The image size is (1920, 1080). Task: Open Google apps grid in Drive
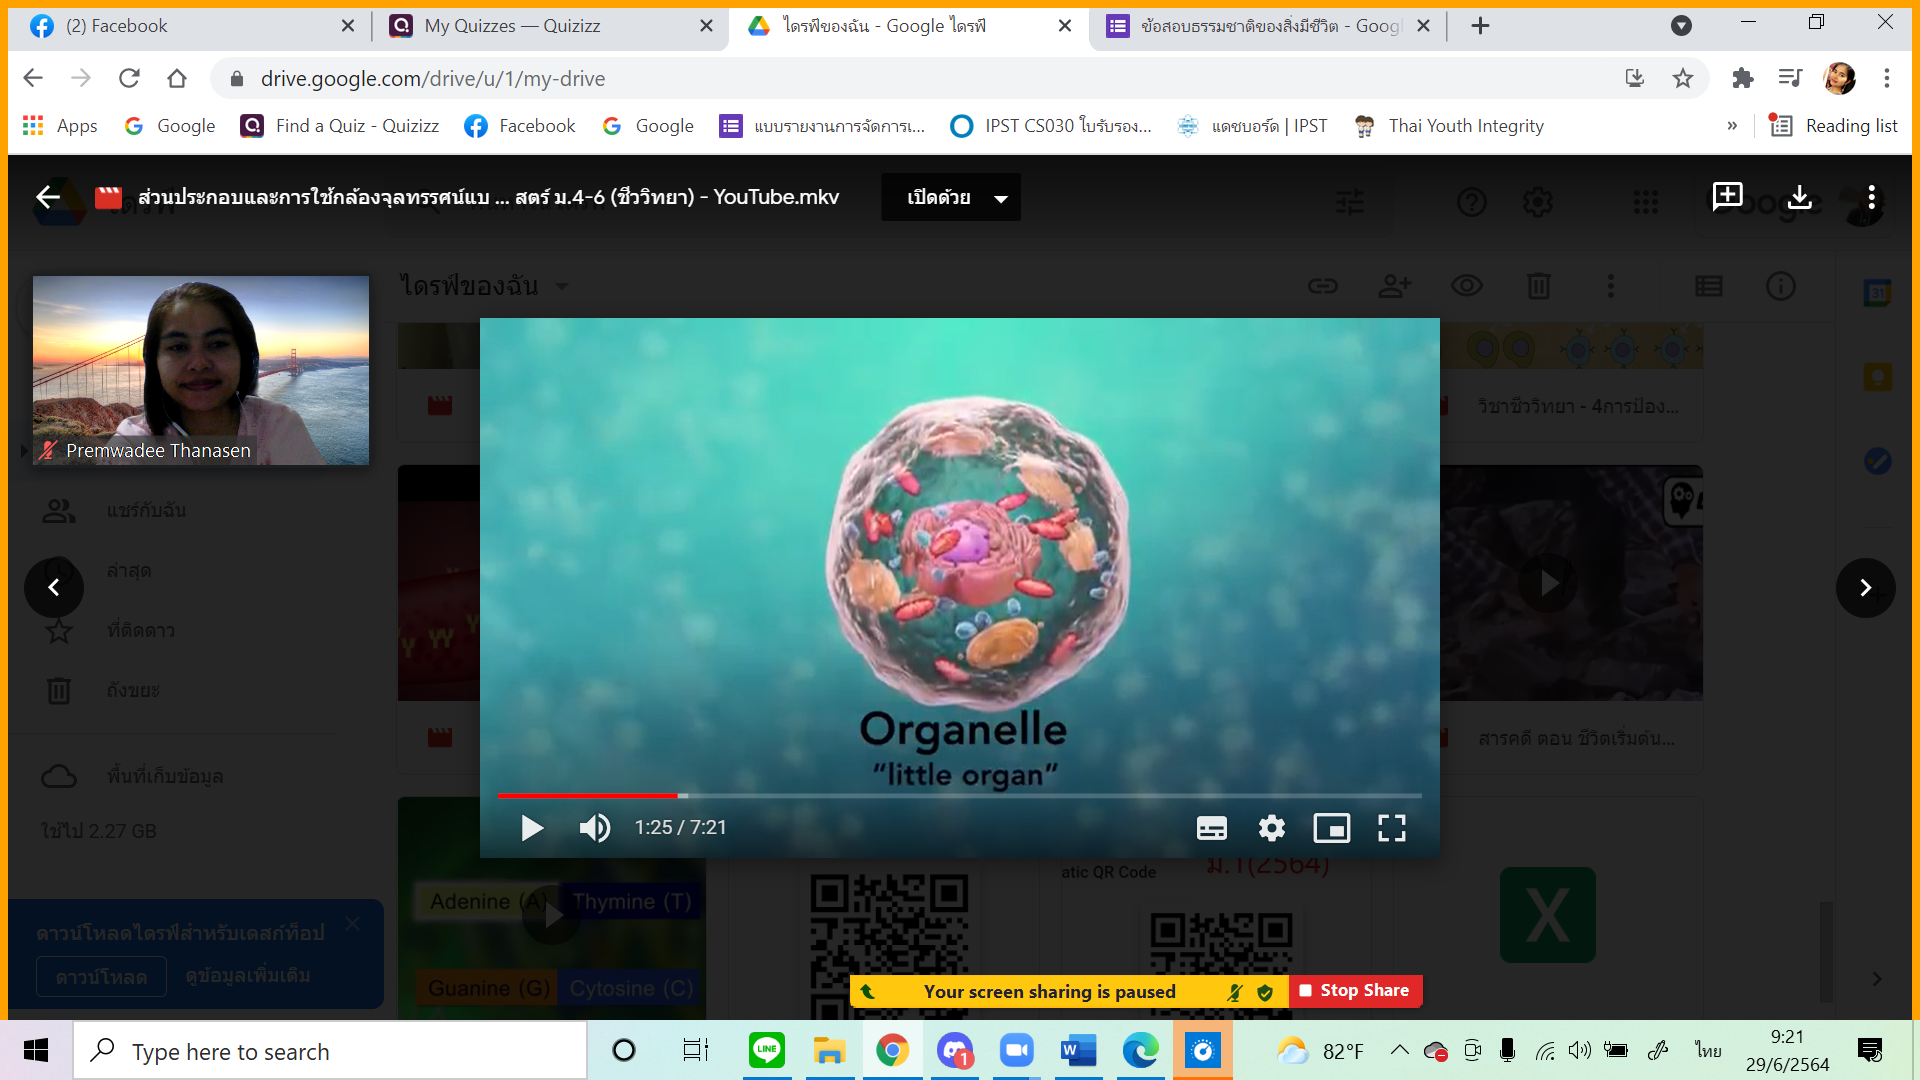[x=1646, y=203]
